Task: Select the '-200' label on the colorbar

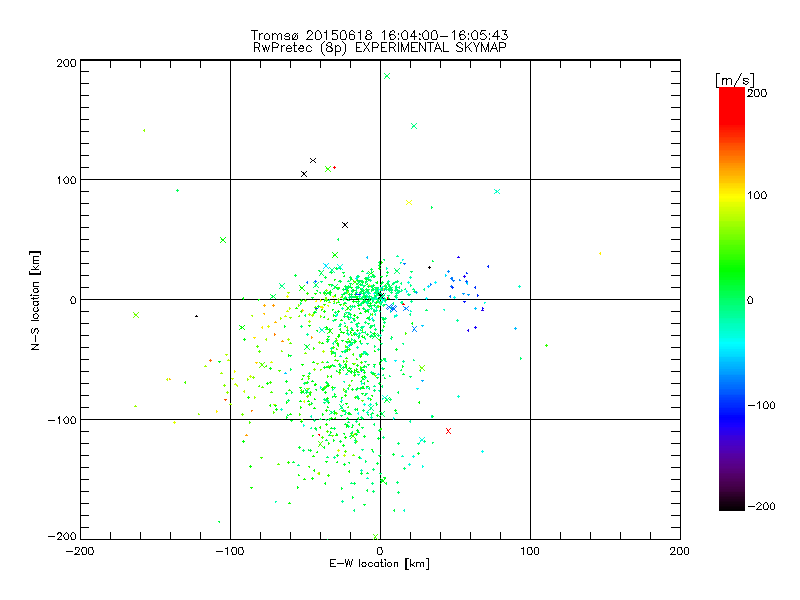Action: [x=761, y=507]
